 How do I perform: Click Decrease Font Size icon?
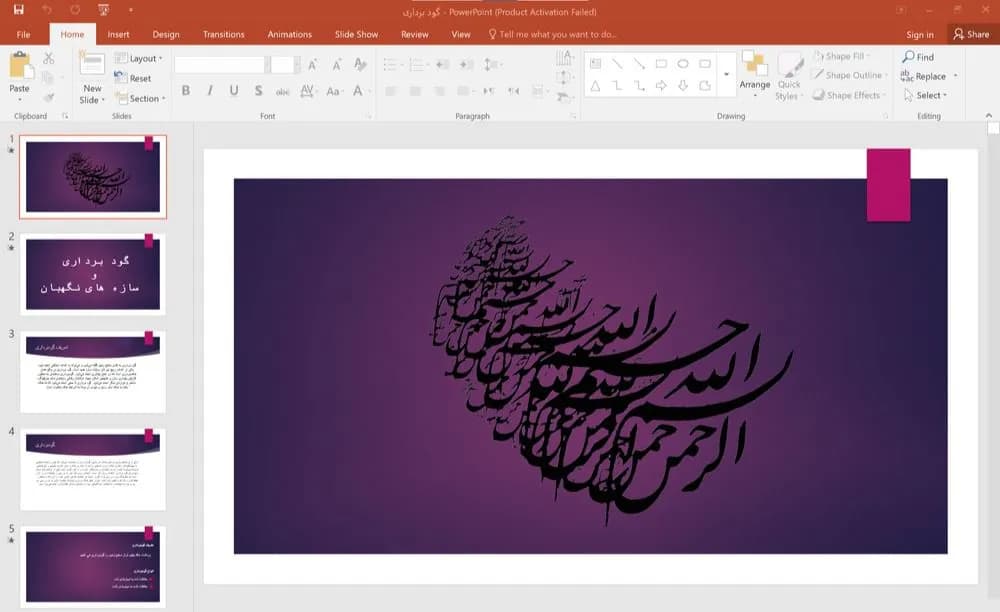(x=336, y=64)
